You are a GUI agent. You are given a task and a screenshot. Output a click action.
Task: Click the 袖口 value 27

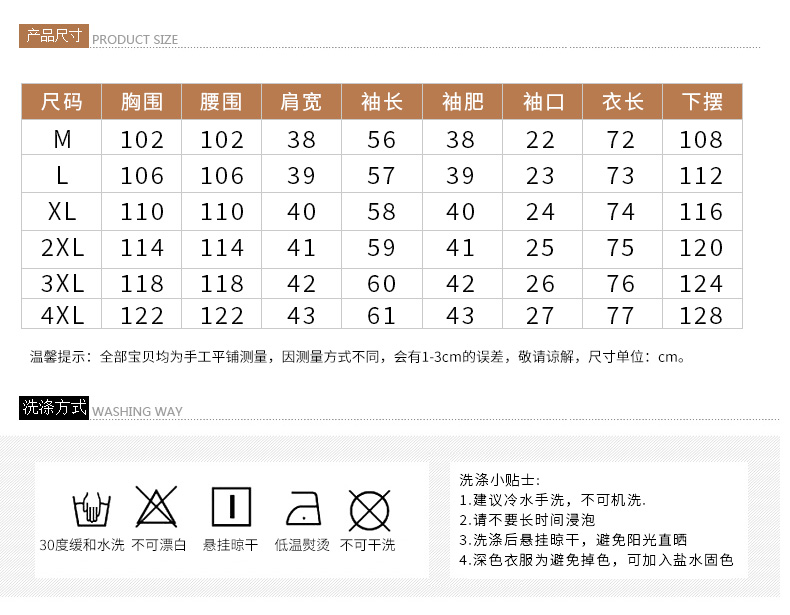[540, 316]
